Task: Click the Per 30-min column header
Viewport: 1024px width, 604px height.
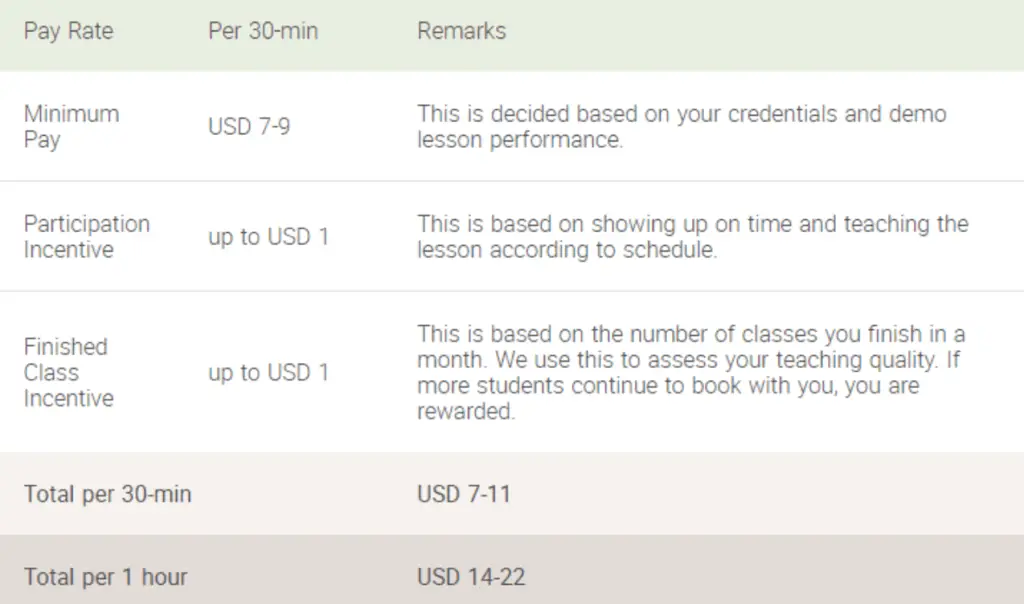Action: (x=263, y=31)
